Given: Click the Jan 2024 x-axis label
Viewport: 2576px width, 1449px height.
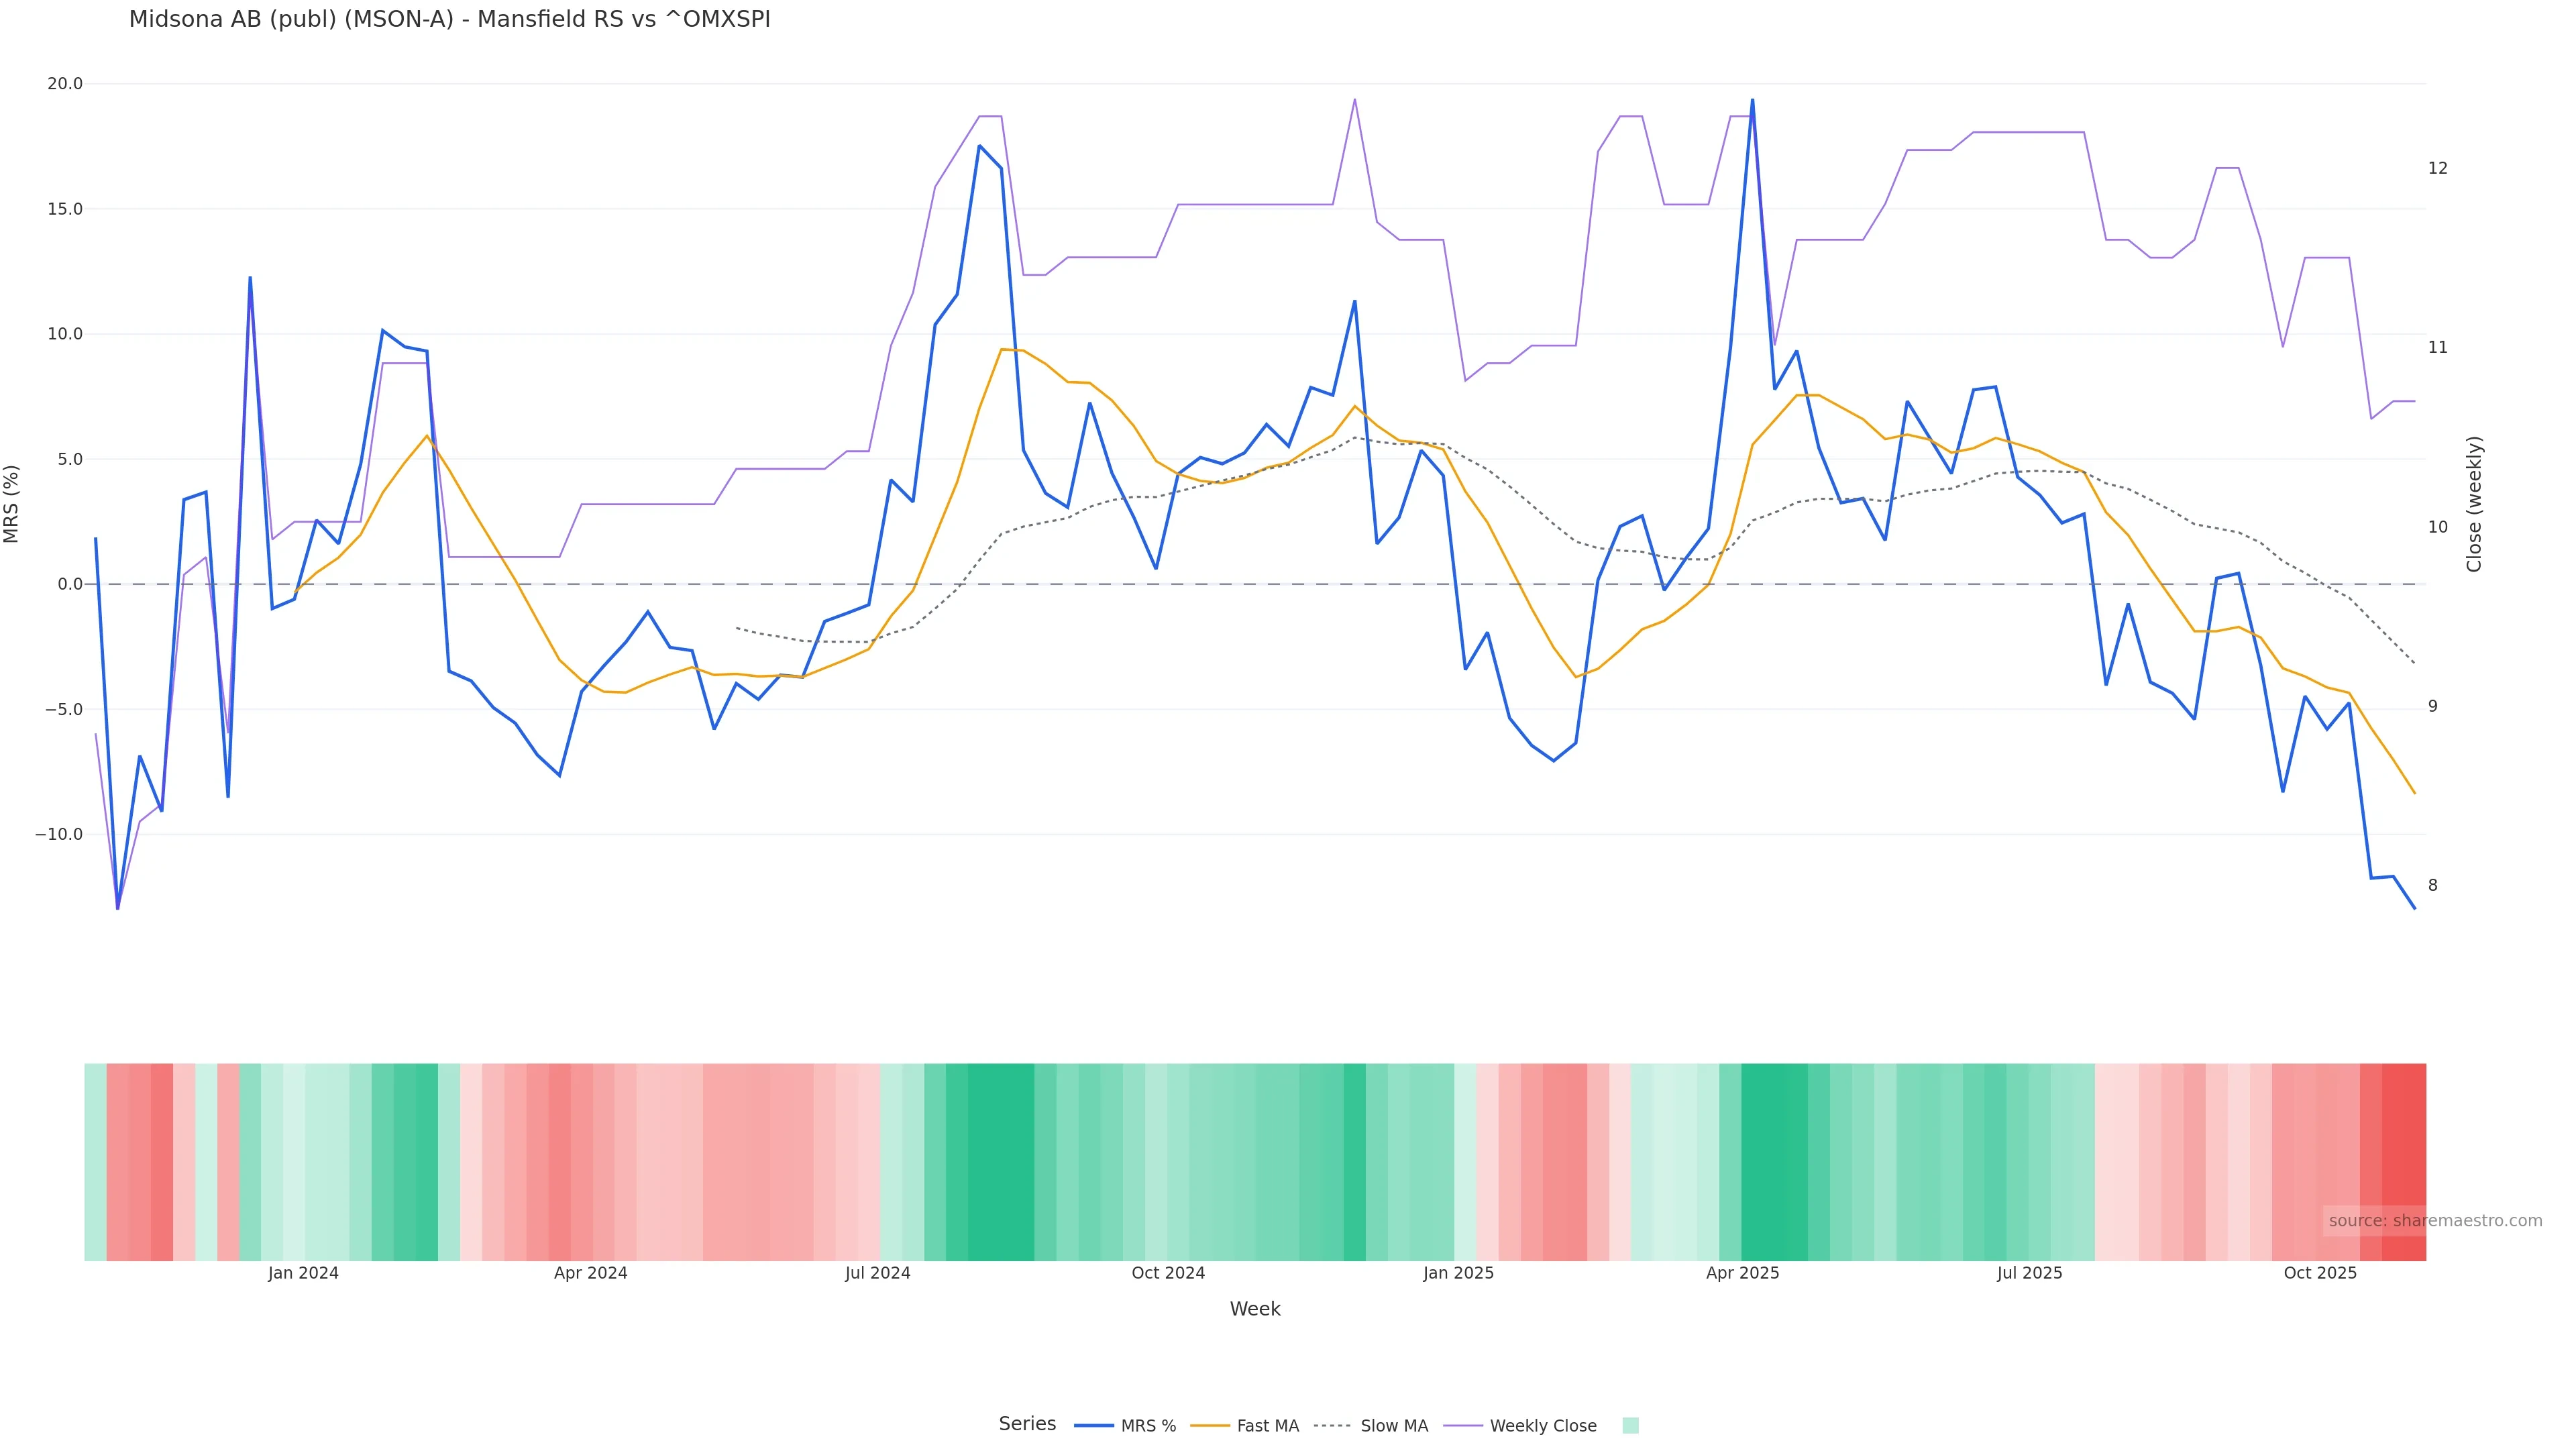Looking at the screenshot, I should coord(303,1273).
